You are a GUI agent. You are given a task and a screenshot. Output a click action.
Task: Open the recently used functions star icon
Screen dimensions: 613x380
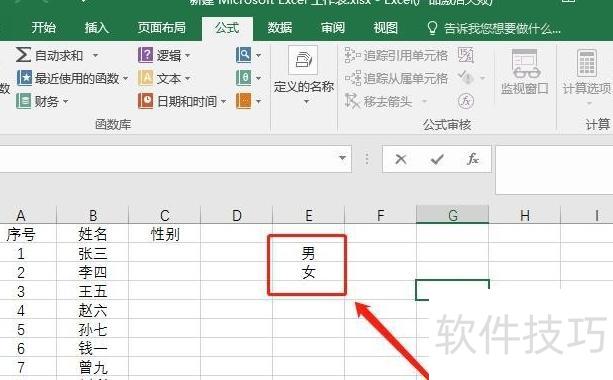tap(24, 78)
